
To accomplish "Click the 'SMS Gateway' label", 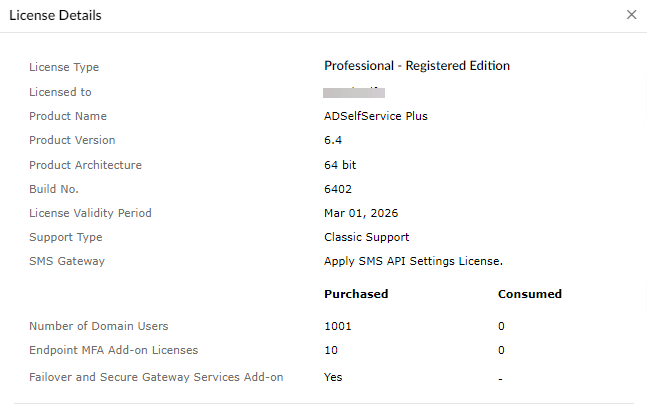I will [67, 261].
